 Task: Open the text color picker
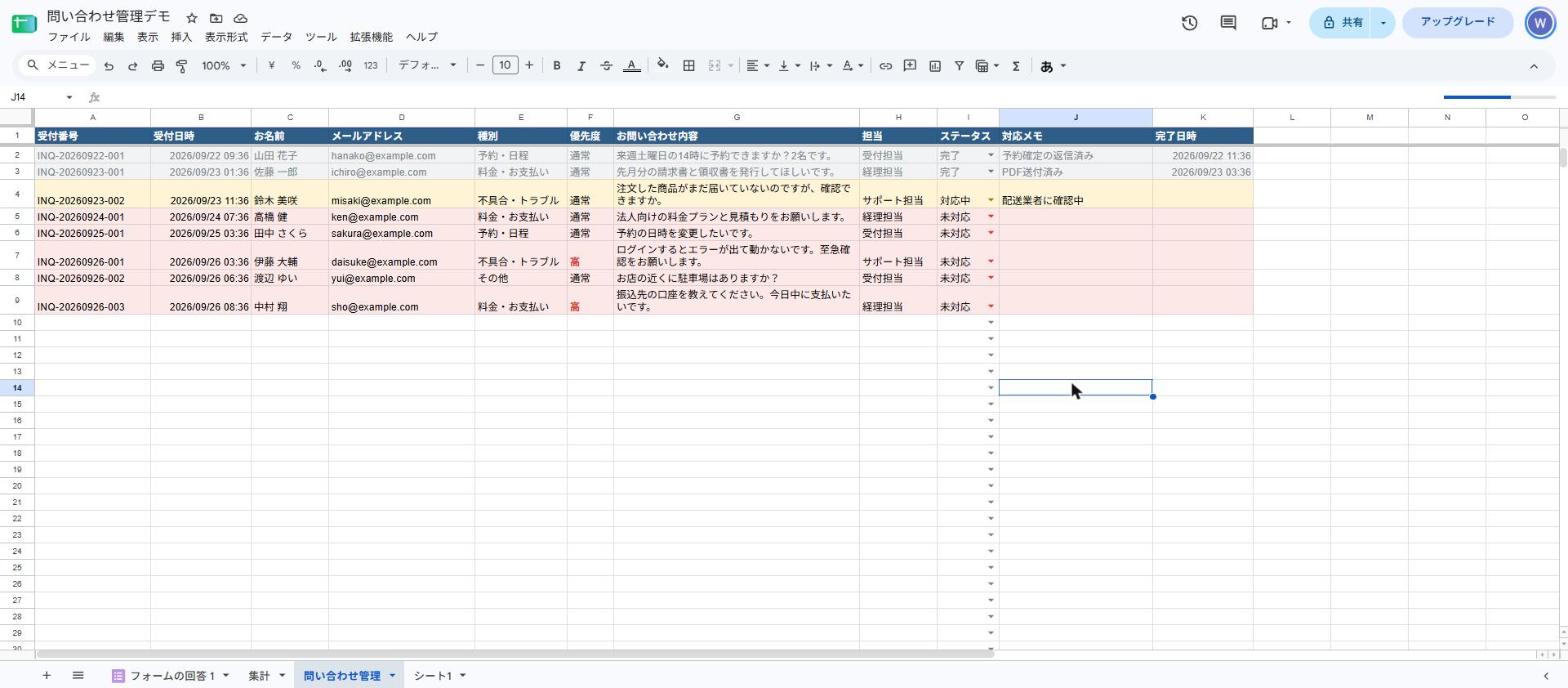click(631, 66)
